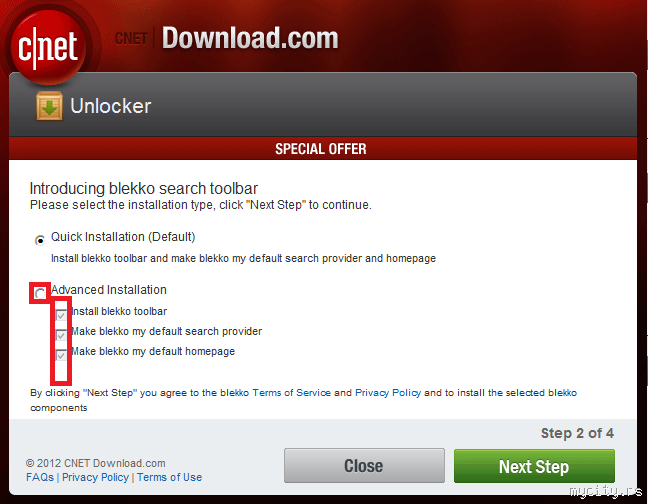The width and height of the screenshot is (648, 504).
Task: Select Quick Installation (Default) radio button
Action: (x=40, y=240)
